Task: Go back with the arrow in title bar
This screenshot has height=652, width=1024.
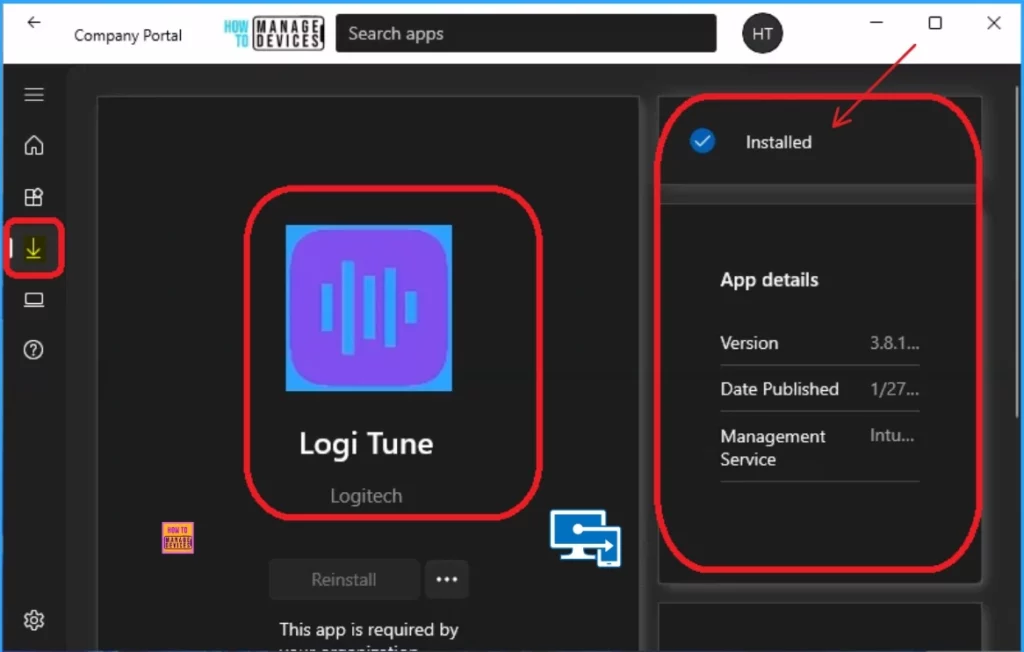Action: pyautogui.click(x=33, y=23)
